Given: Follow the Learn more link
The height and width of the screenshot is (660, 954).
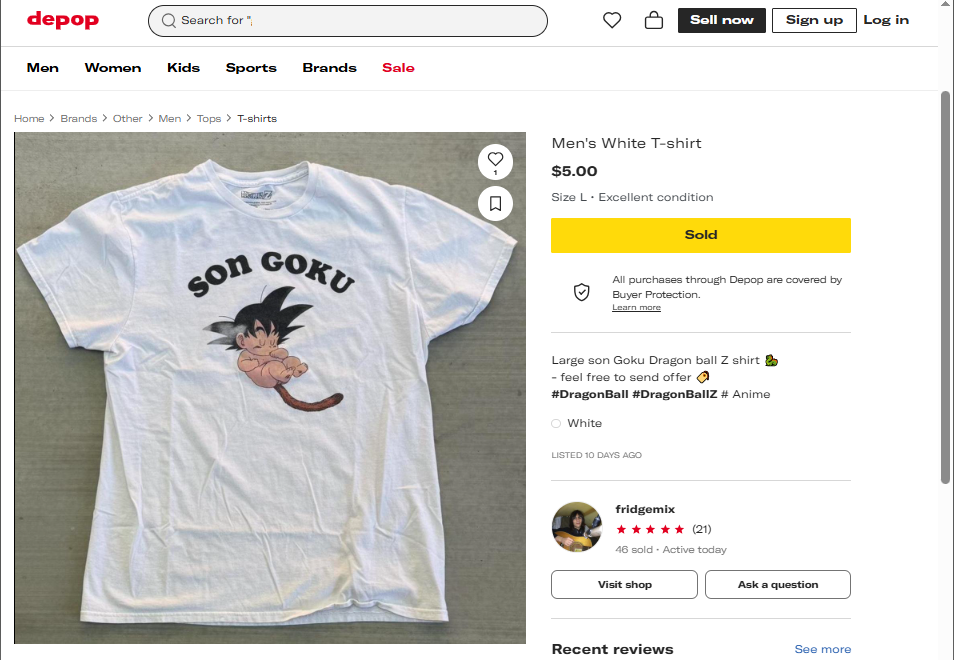Looking at the screenshot, I should coord(636,308).
